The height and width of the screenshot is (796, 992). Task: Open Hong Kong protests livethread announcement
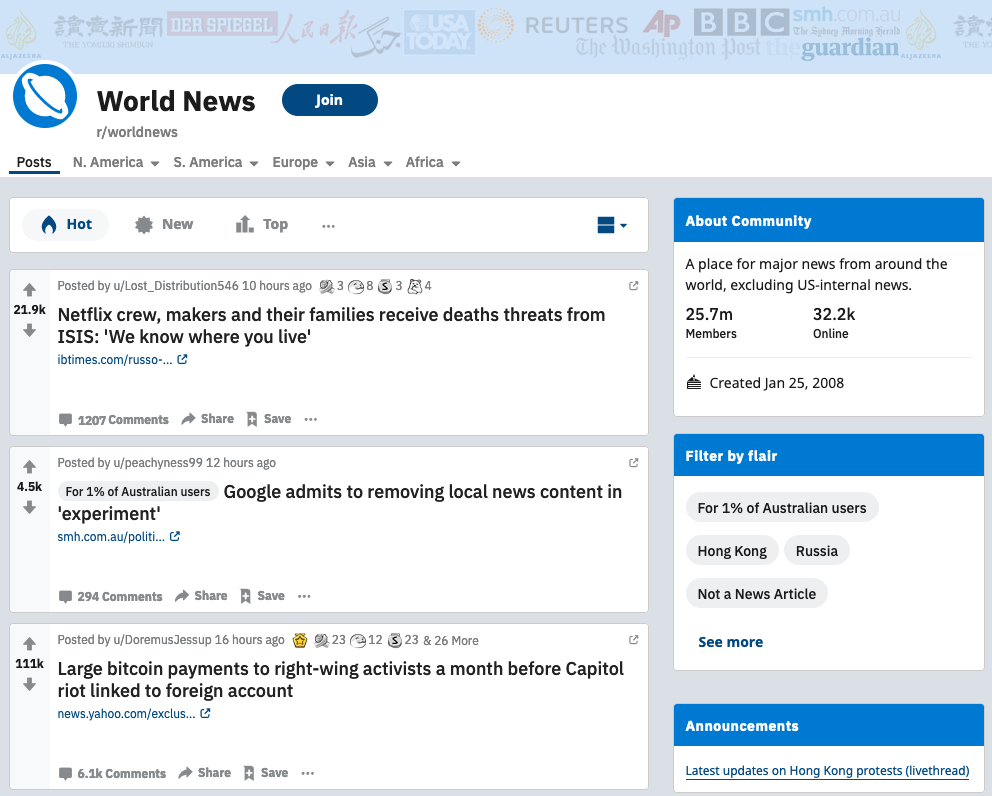pyautogui.click(x=827, y=771)
